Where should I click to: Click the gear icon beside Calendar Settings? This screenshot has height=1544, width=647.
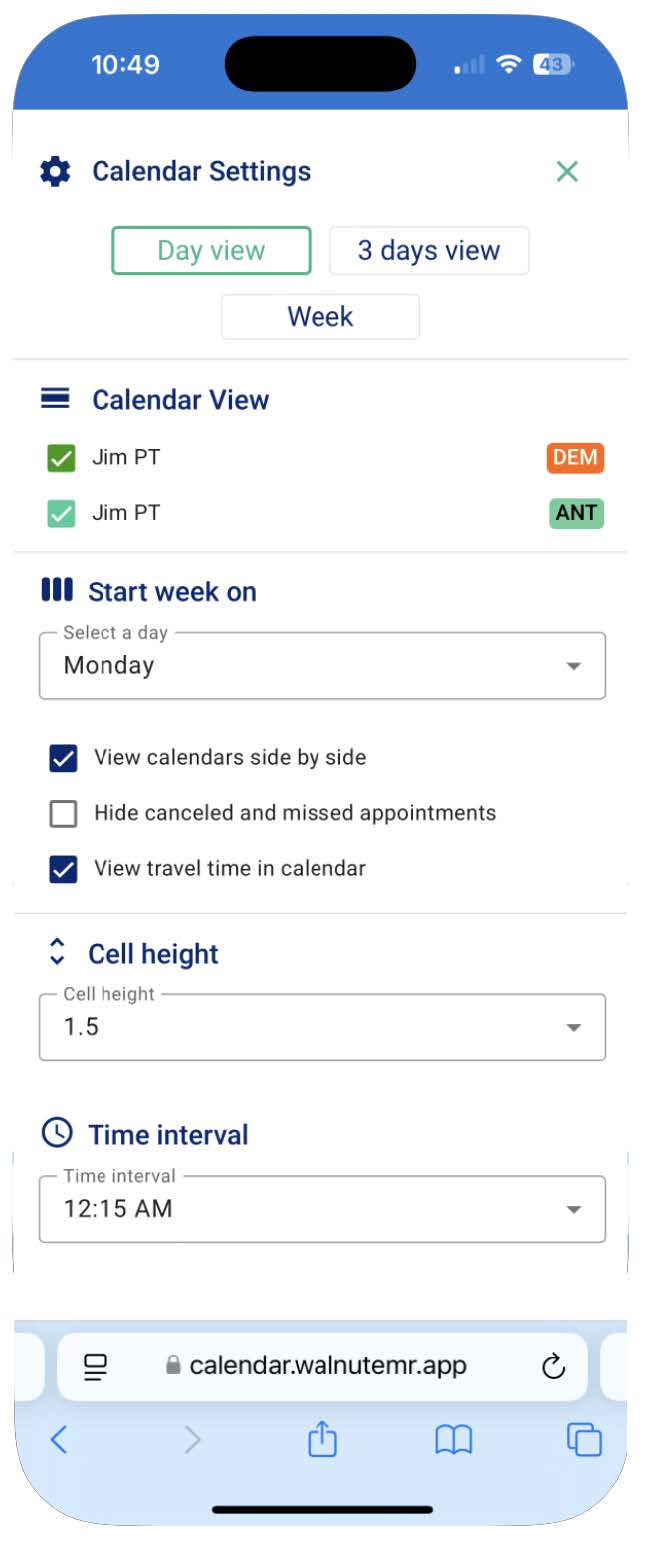[x=55, y=170]
